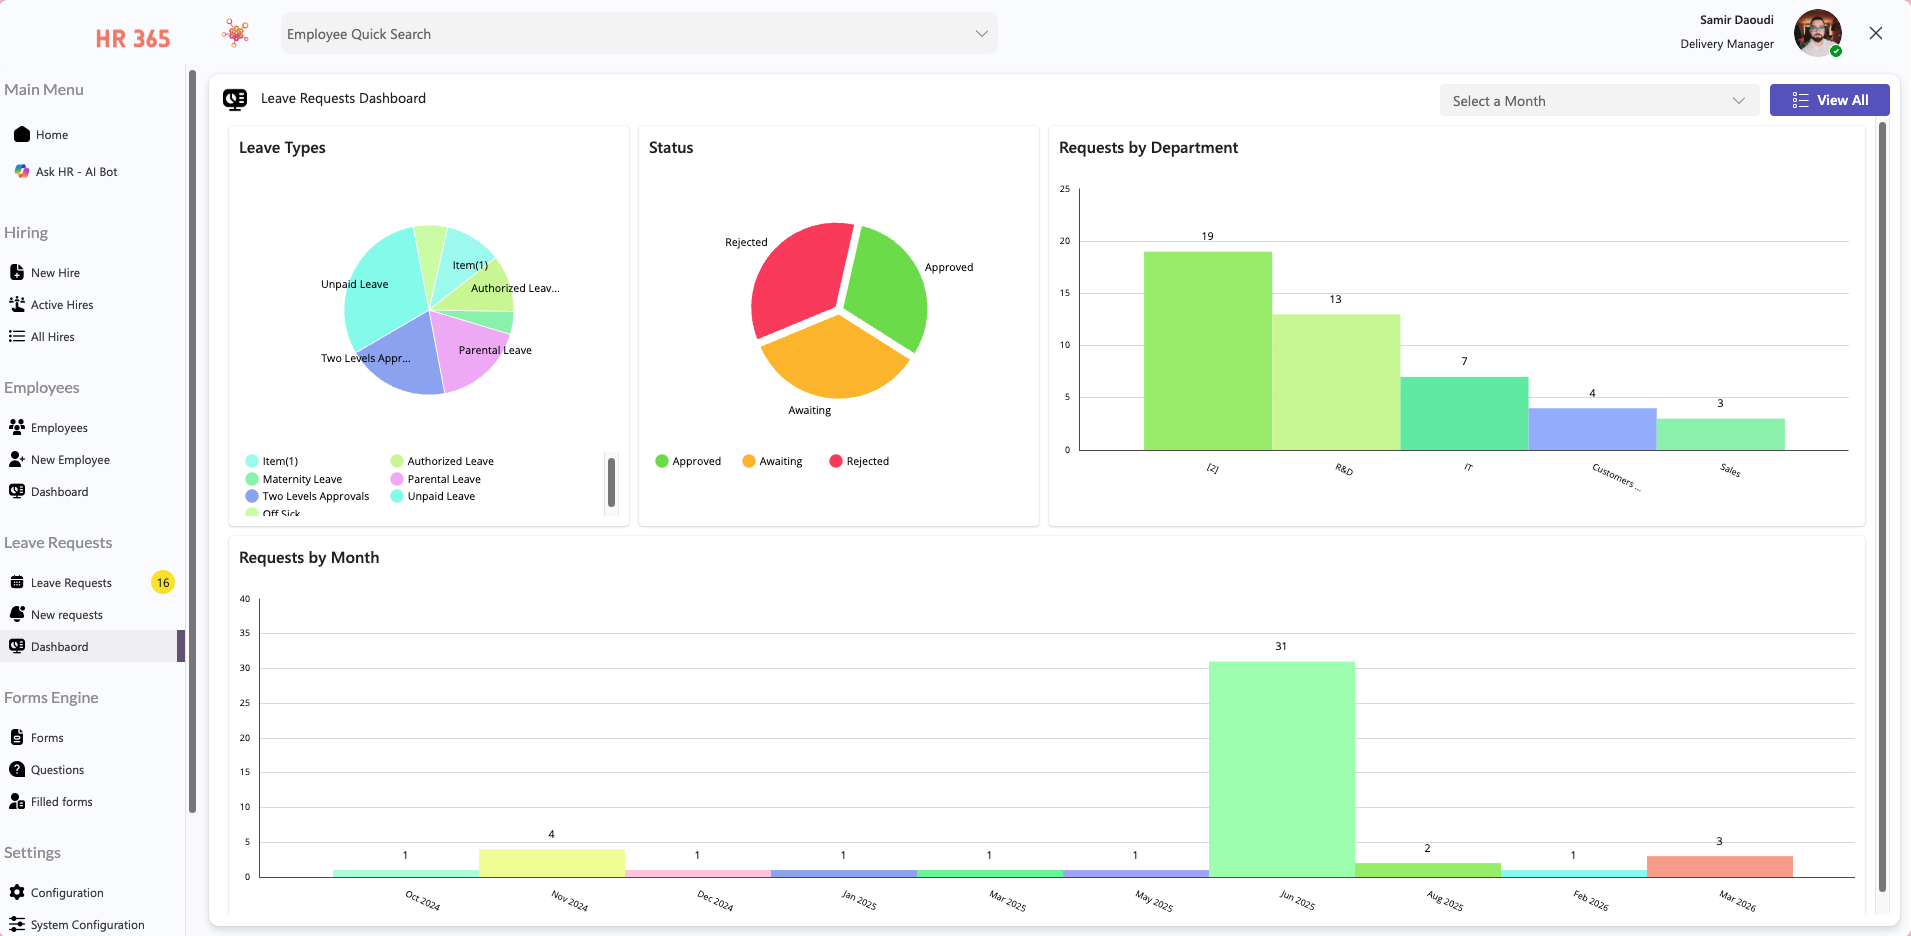
Task: Toggle the Approved series in Status legend
Action: point(689,461)
